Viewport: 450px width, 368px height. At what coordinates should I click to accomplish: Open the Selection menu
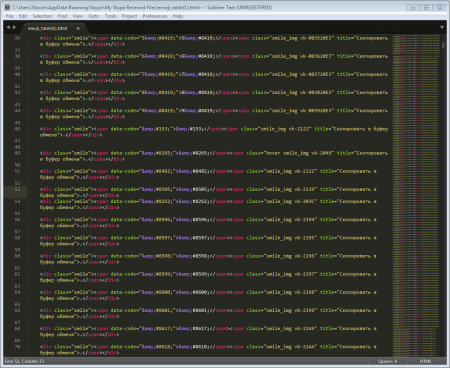coord(42,16)
